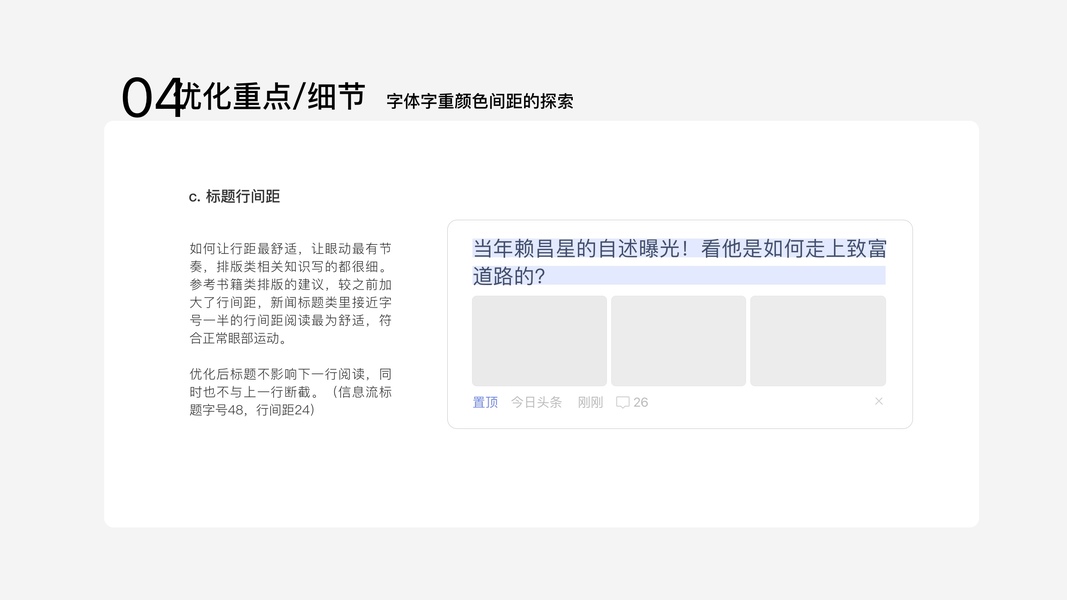Viewport: 1067px width, 600px height.
Task: Click the title 优化重点/细节
Action: coord(274,96)
